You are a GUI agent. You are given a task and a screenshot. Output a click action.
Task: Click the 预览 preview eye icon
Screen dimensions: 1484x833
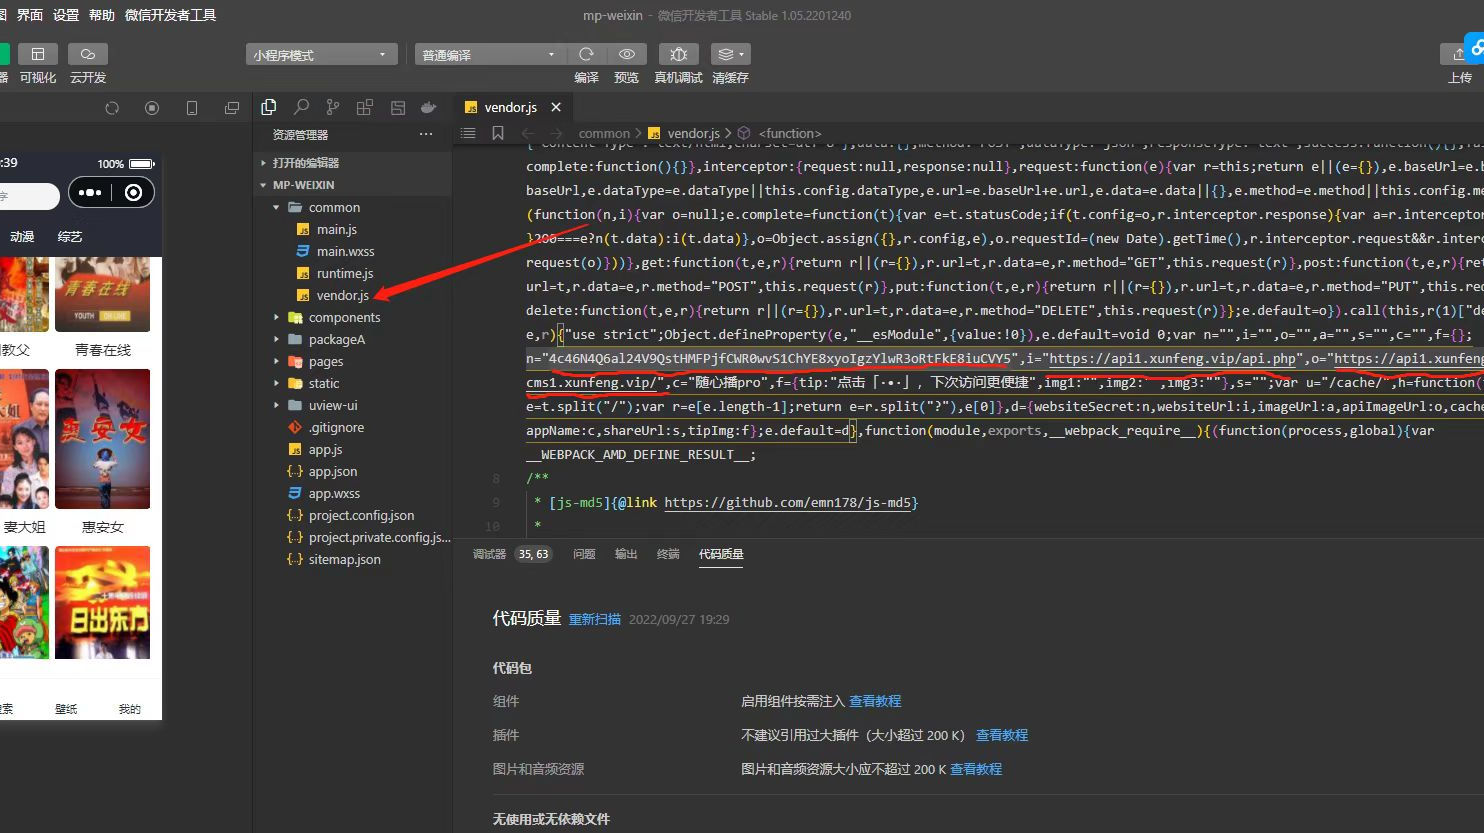pos(627,54)
